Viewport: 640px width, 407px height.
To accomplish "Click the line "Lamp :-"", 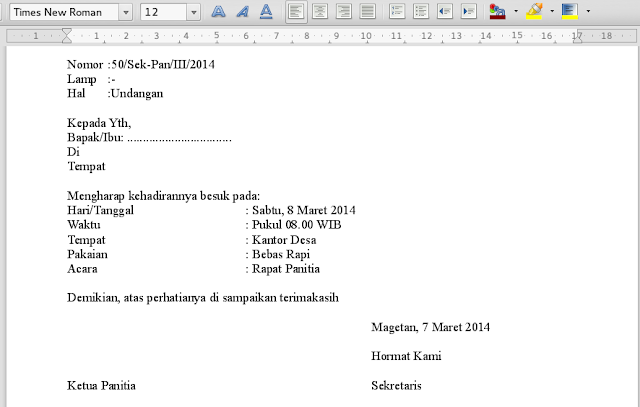I will pos(91,79).
